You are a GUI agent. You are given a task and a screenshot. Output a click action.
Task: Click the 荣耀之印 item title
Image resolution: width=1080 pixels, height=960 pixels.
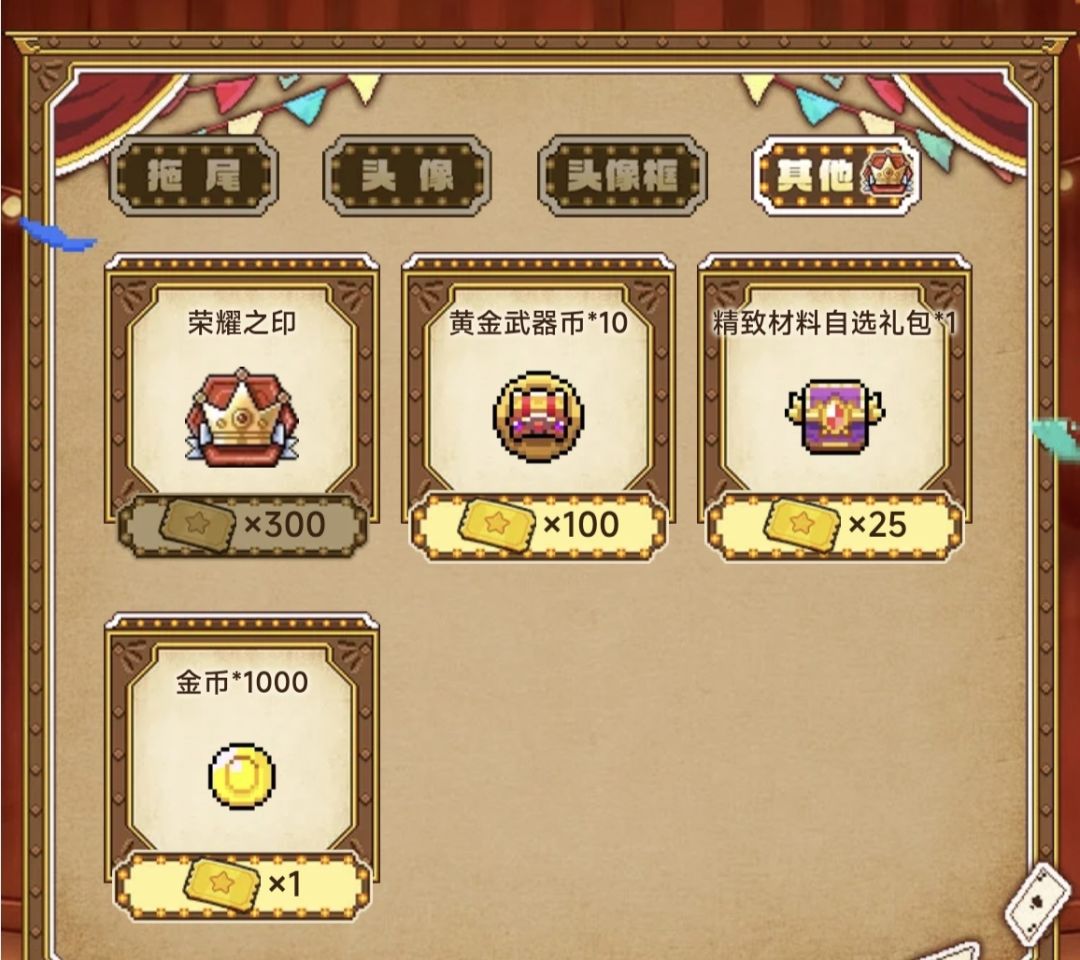(242, 323)
